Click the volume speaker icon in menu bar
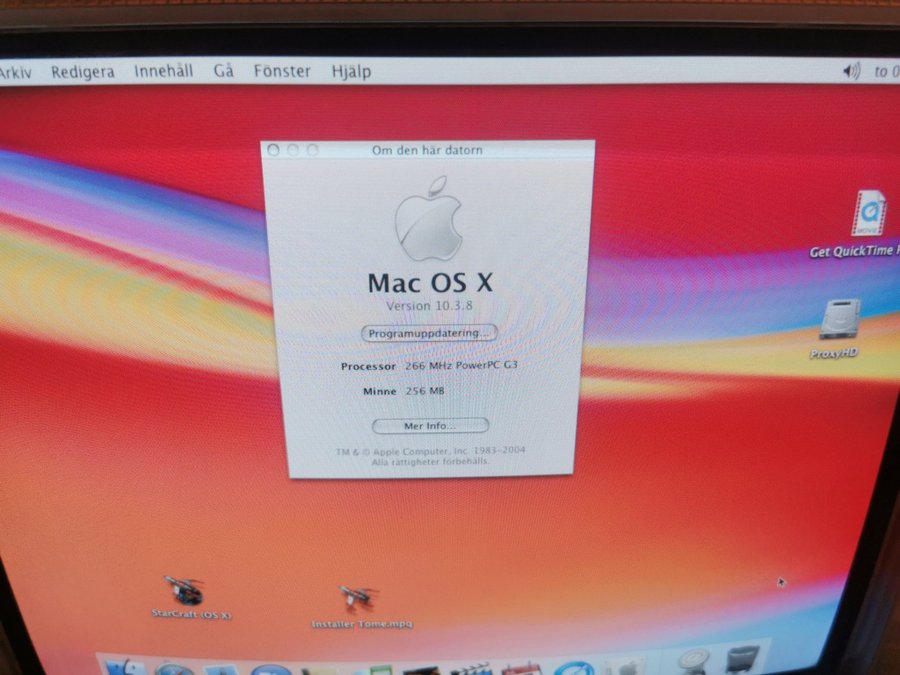 point(851,71)
